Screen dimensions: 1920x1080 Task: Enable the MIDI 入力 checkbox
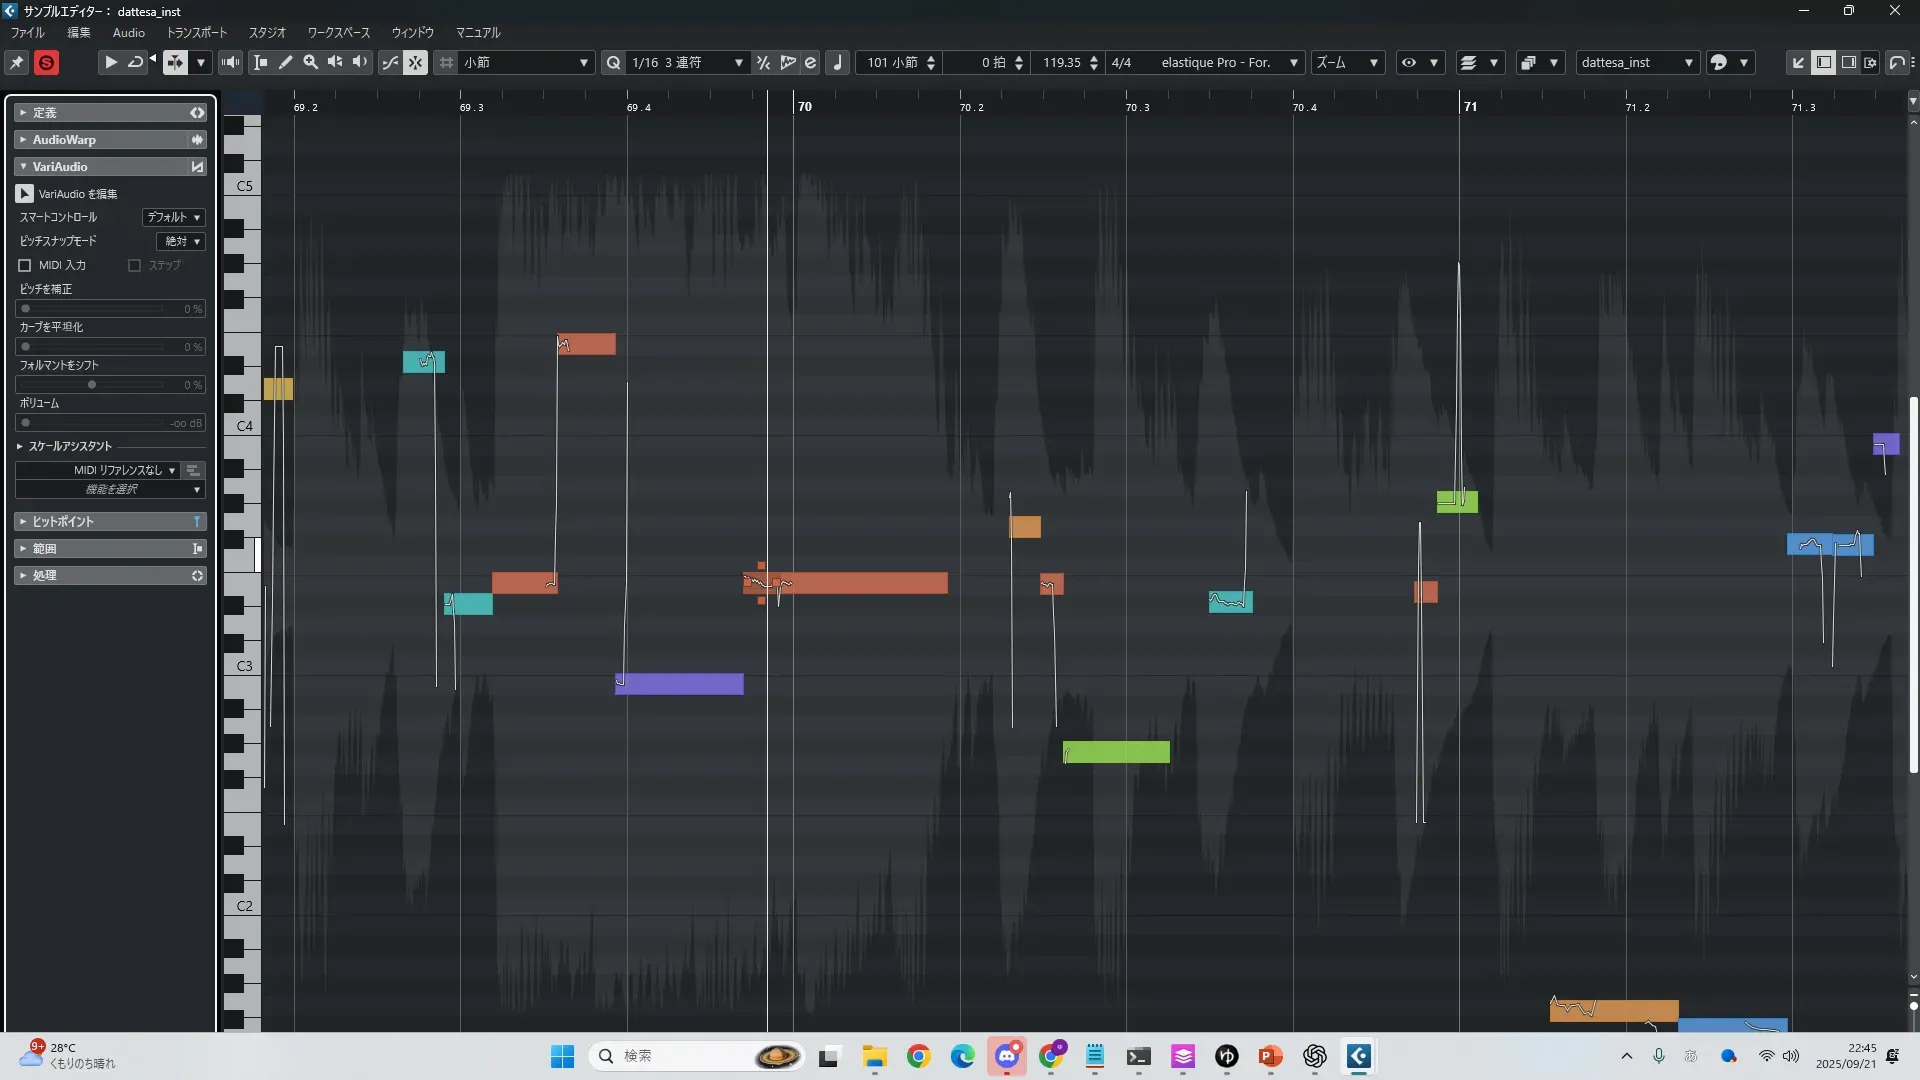(25, 265)
